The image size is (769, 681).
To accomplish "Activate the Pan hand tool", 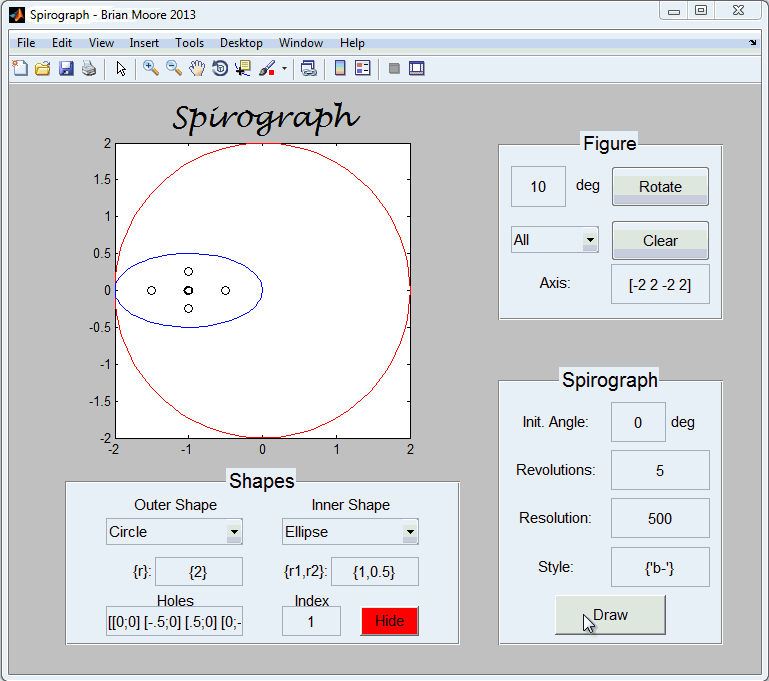I will coord(197,69).
